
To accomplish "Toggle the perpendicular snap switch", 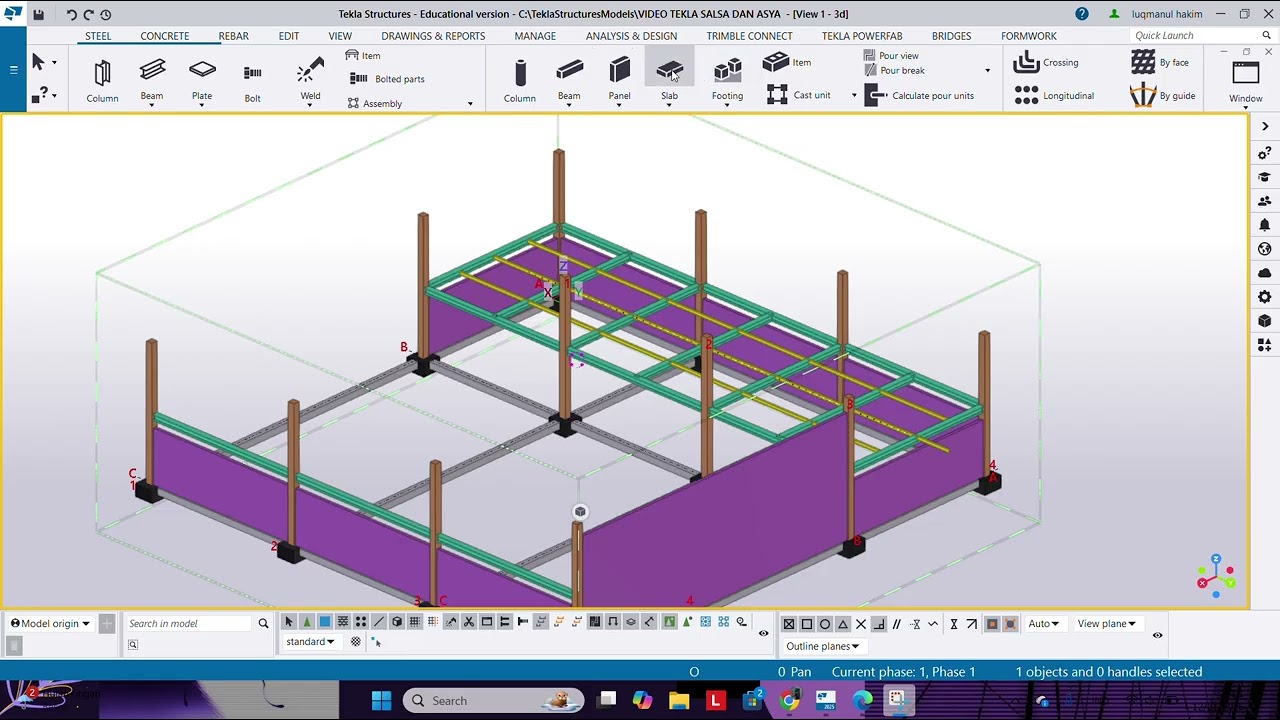I will pyautogui.click(x=879, y=624).
